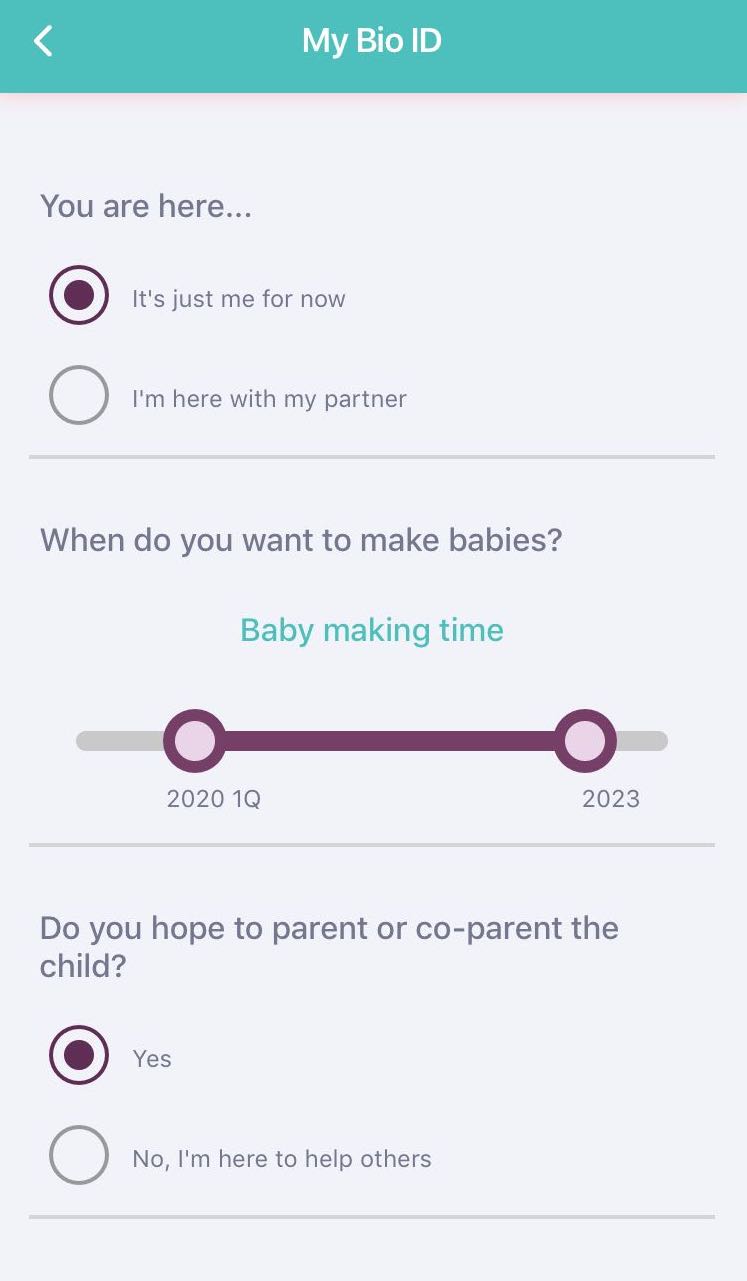Viewport: 747px width, 1281px height.
Task: Click the "2020 1Q" slider label
Action: 213,799
